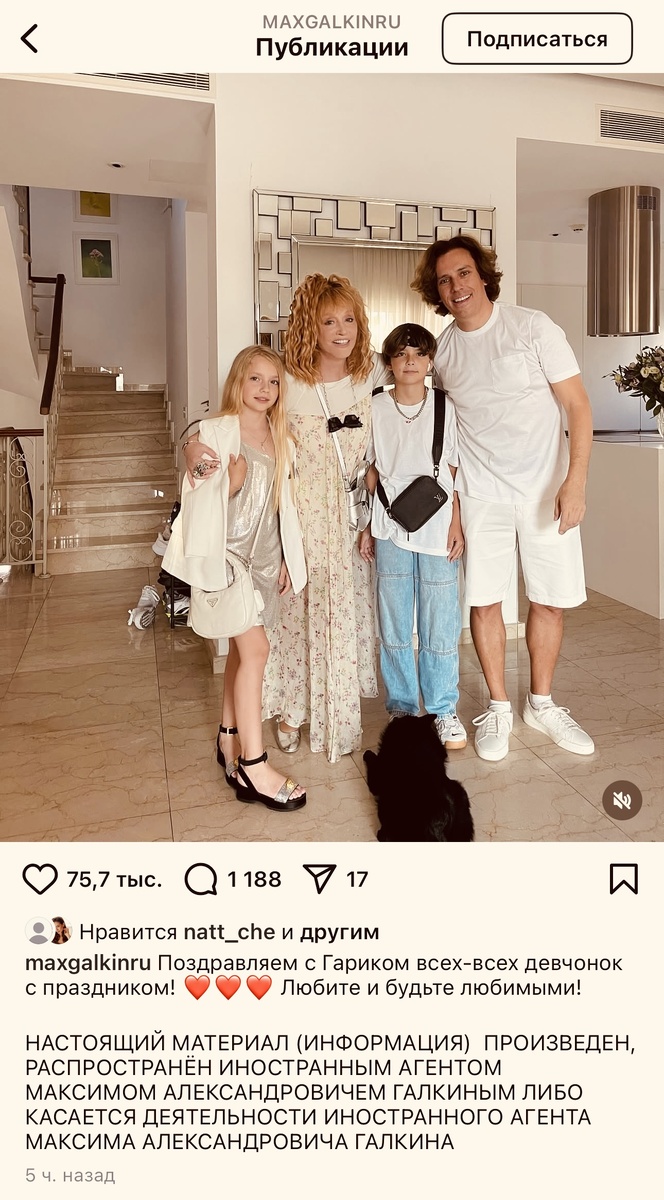Tap the foreign agent disclaimer text

point(329,1093)
